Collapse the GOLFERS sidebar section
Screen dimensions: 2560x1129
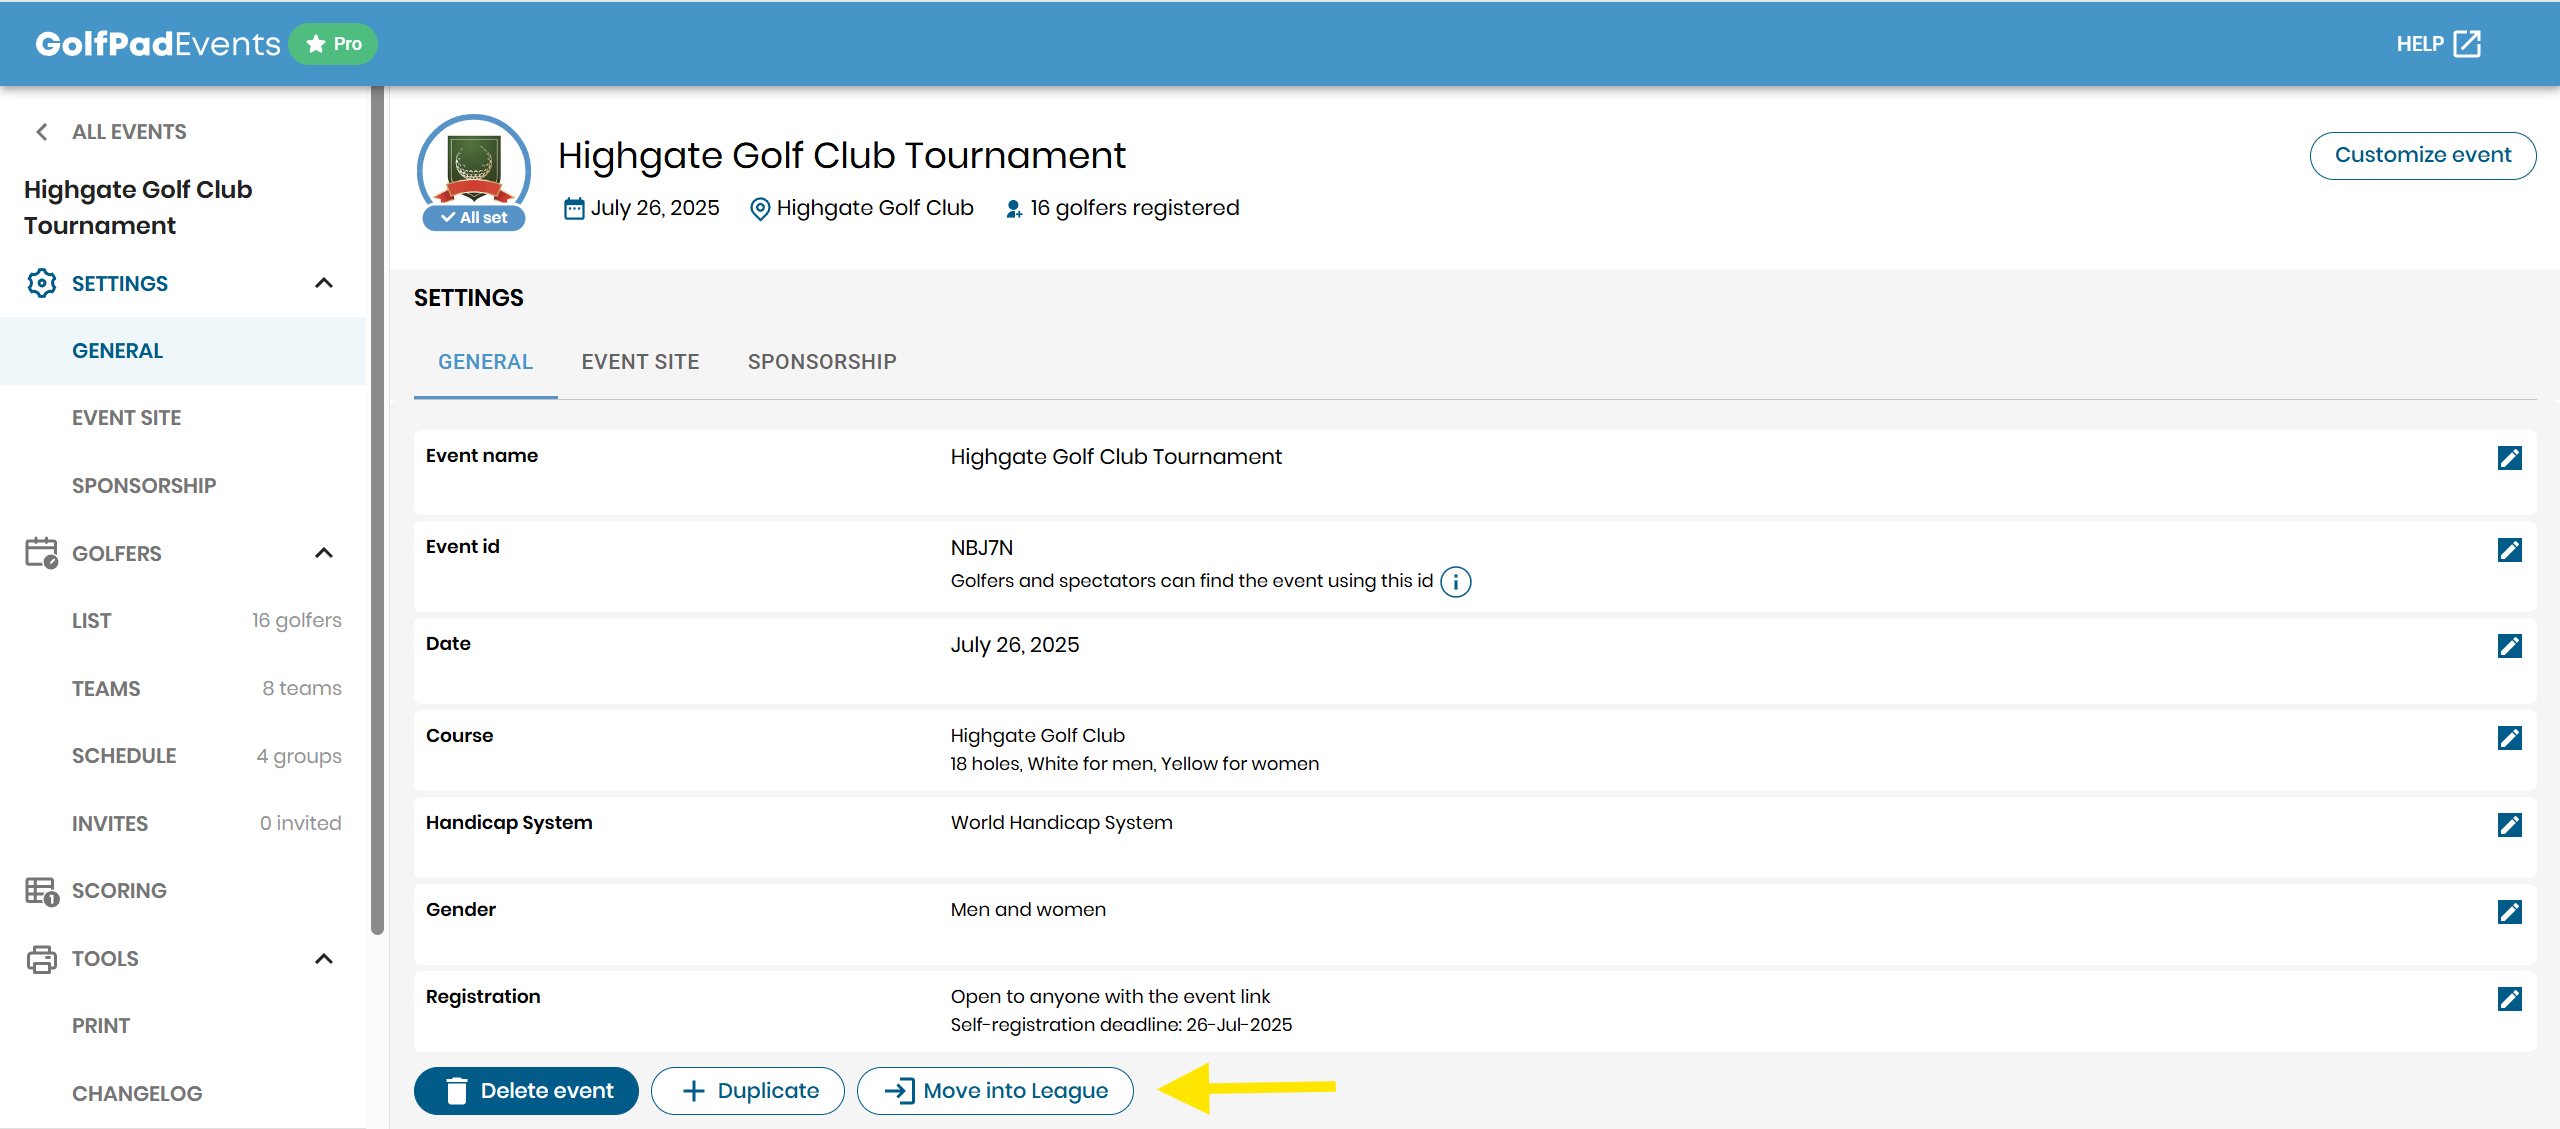323,553
